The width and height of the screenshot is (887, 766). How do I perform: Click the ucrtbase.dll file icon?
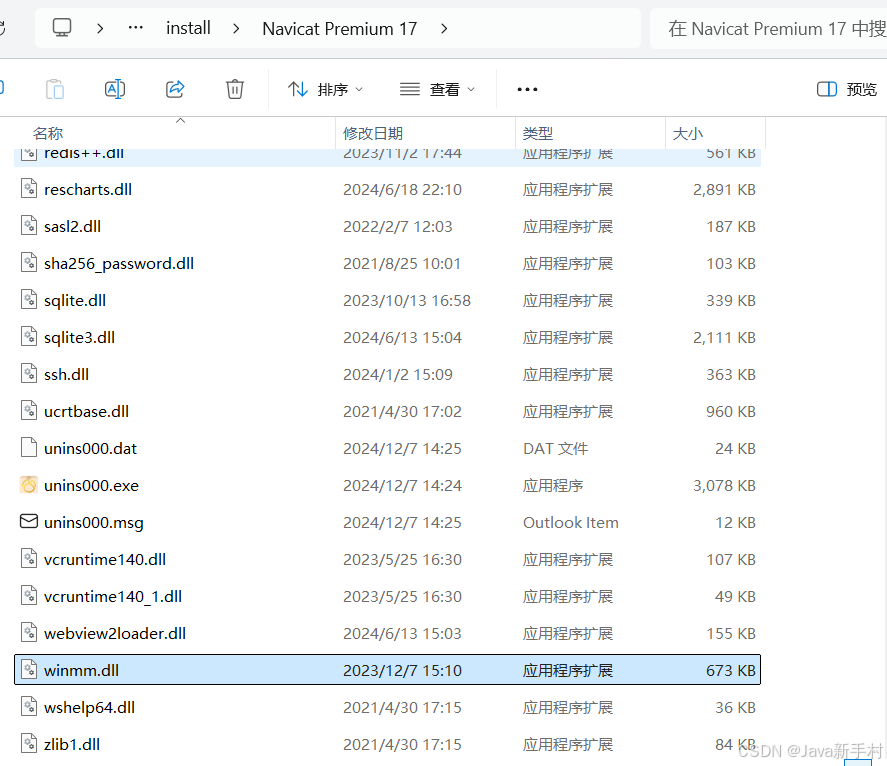coord(29,410)
